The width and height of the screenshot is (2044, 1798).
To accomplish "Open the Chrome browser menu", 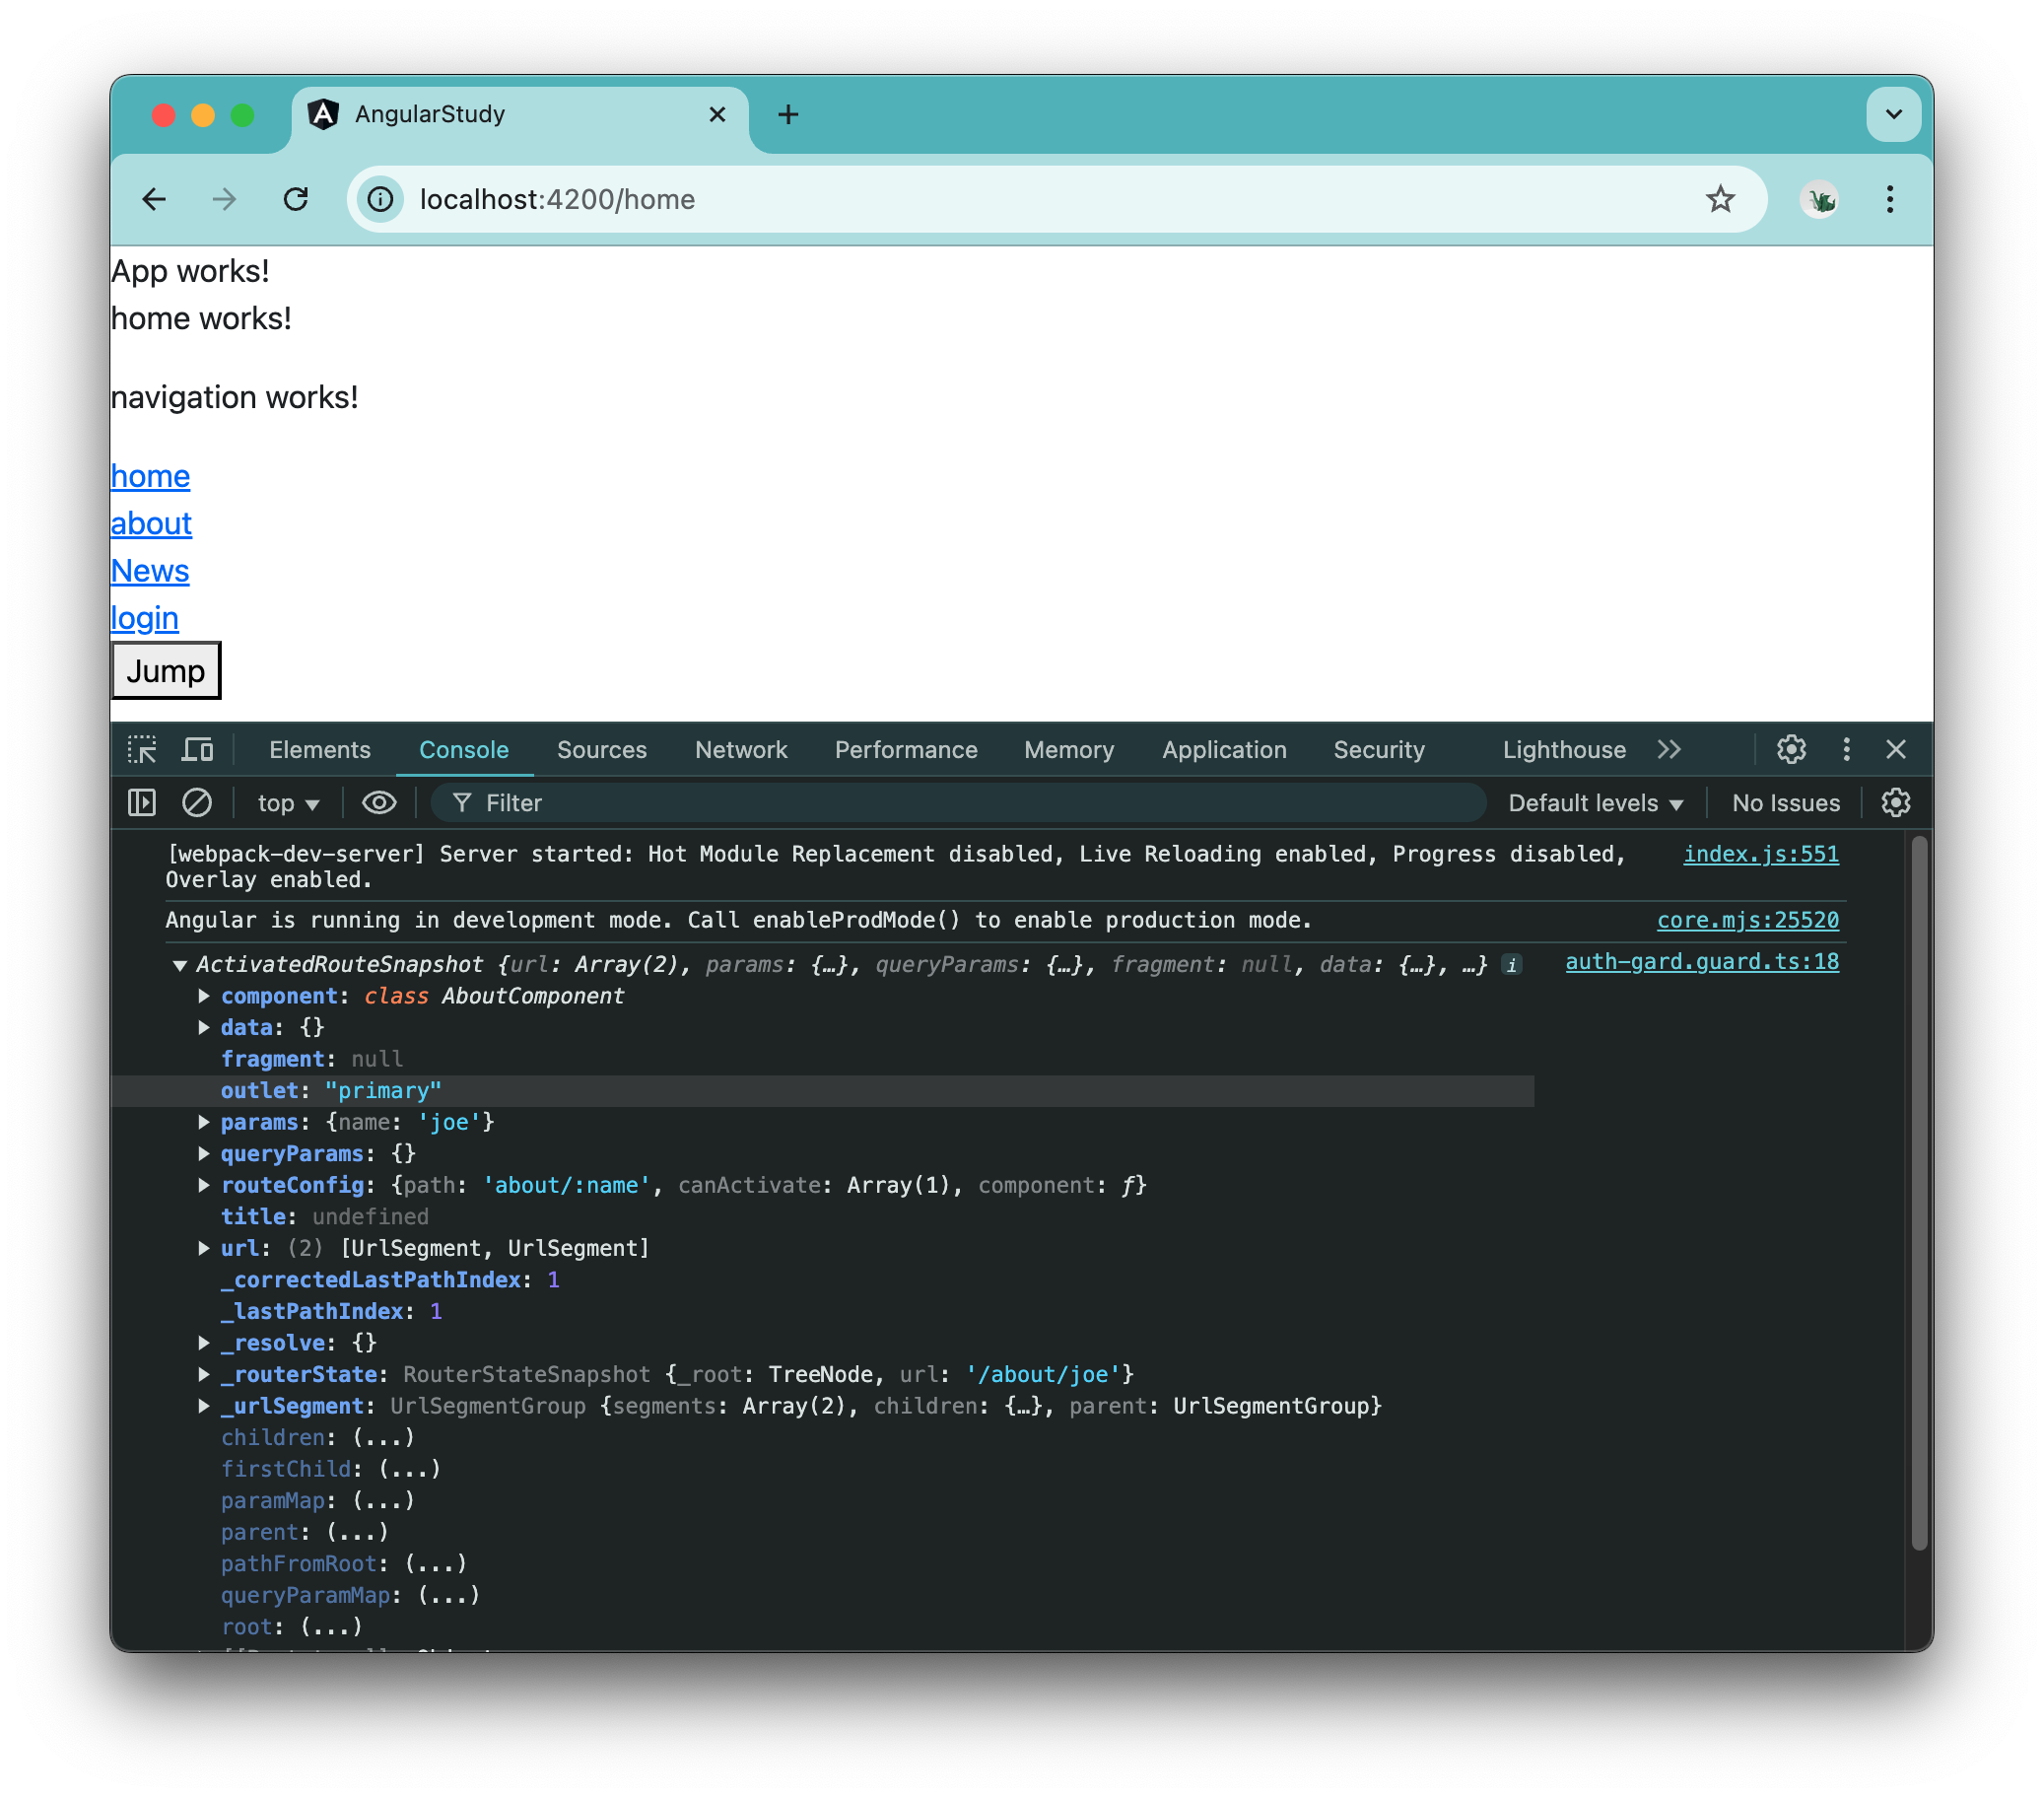I will 1889,199.
